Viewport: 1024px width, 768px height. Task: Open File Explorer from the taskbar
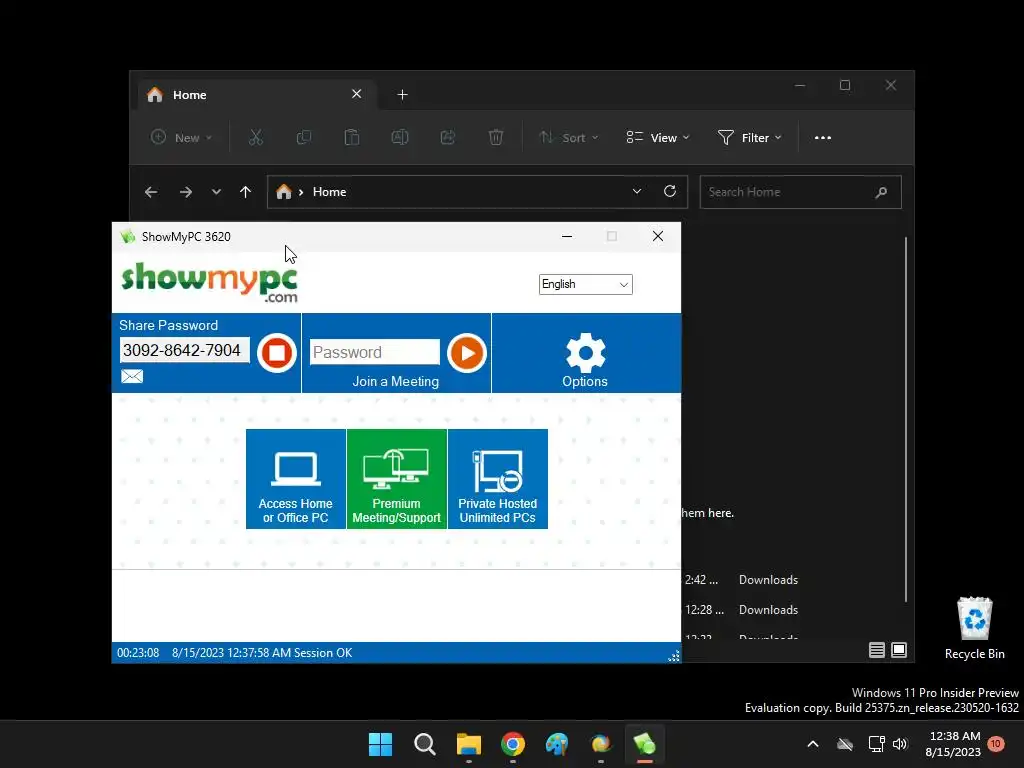click(x=469, y=744)
